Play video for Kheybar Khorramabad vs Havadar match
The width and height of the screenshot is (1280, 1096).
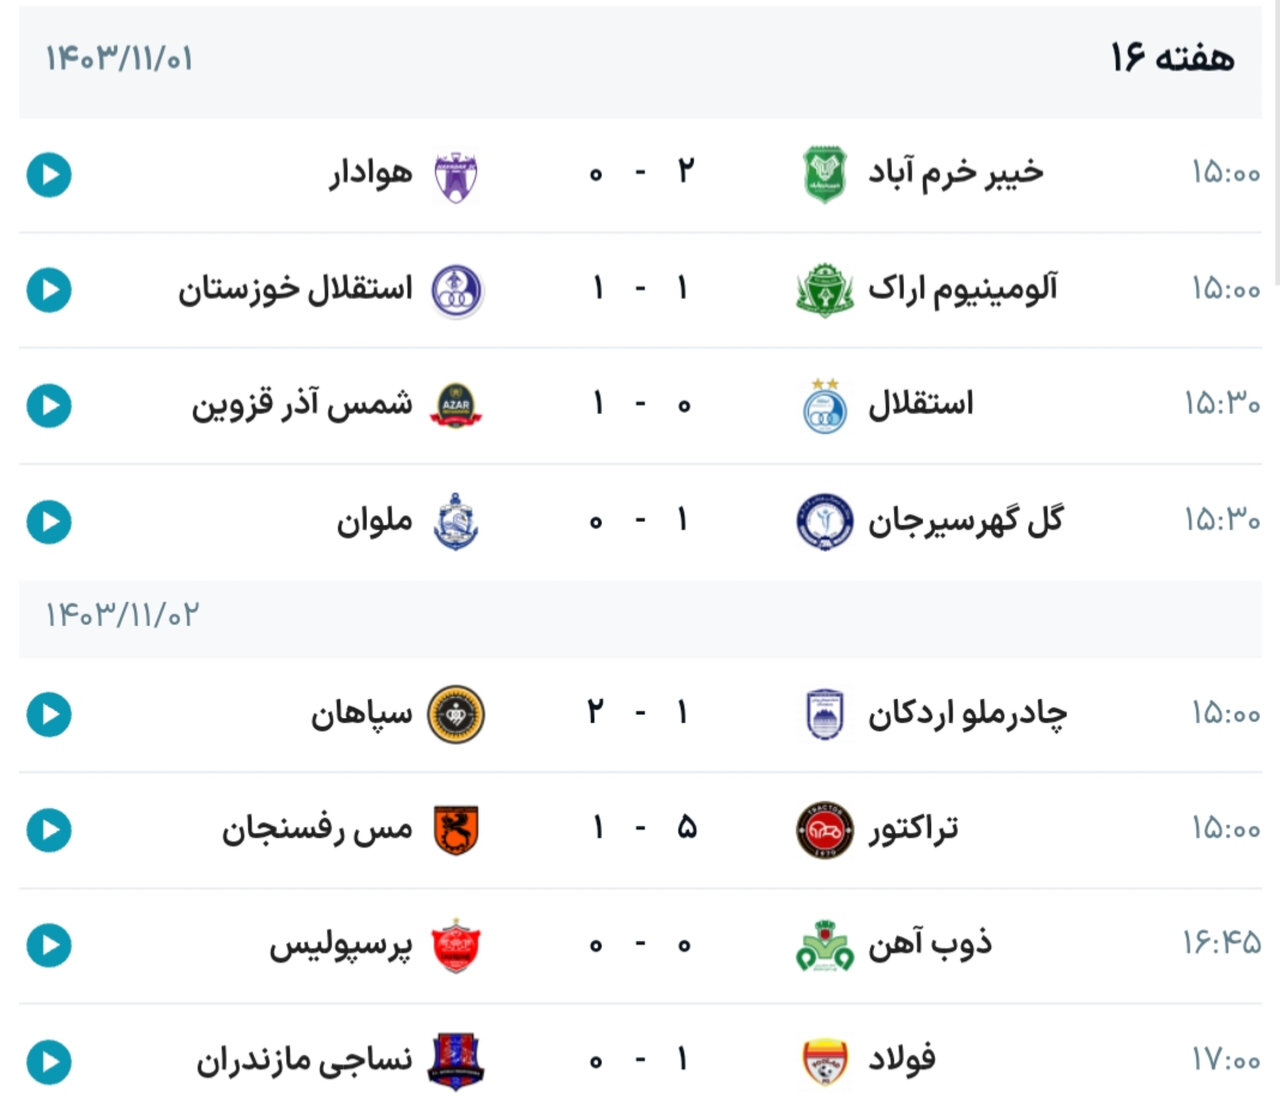49,175
